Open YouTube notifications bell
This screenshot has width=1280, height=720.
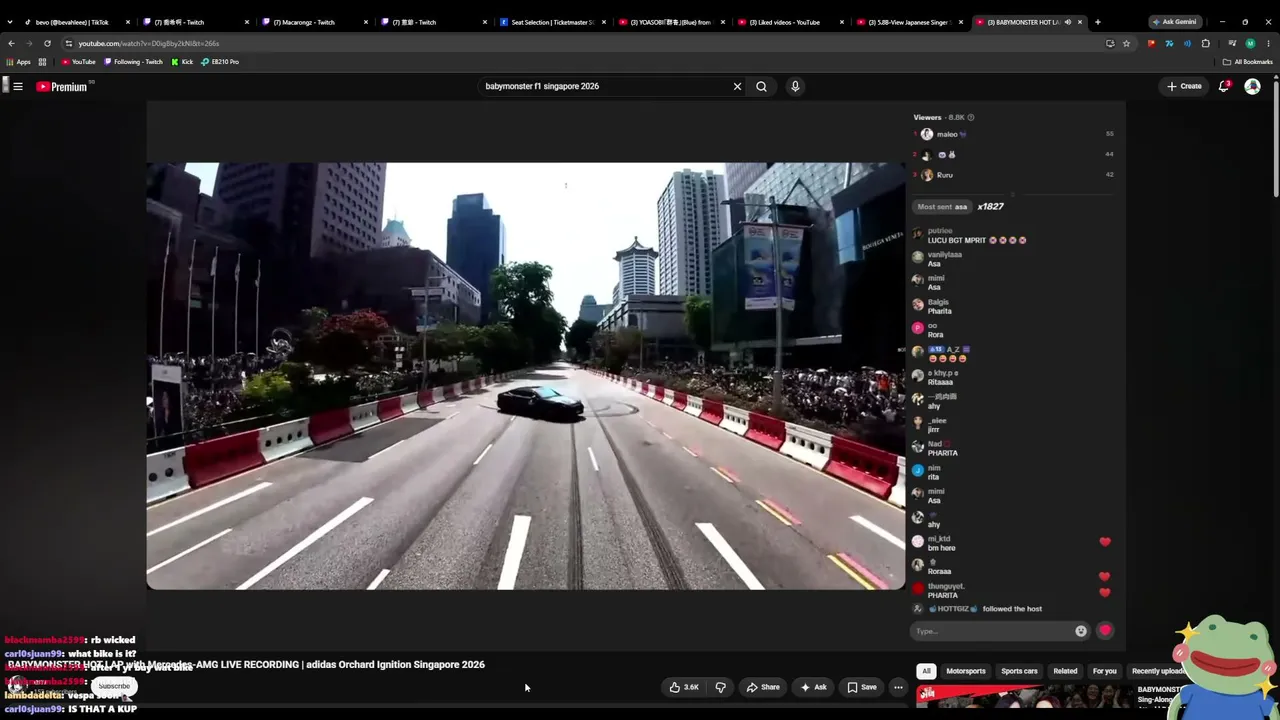pyautogui.click(x=1224, y=87)
